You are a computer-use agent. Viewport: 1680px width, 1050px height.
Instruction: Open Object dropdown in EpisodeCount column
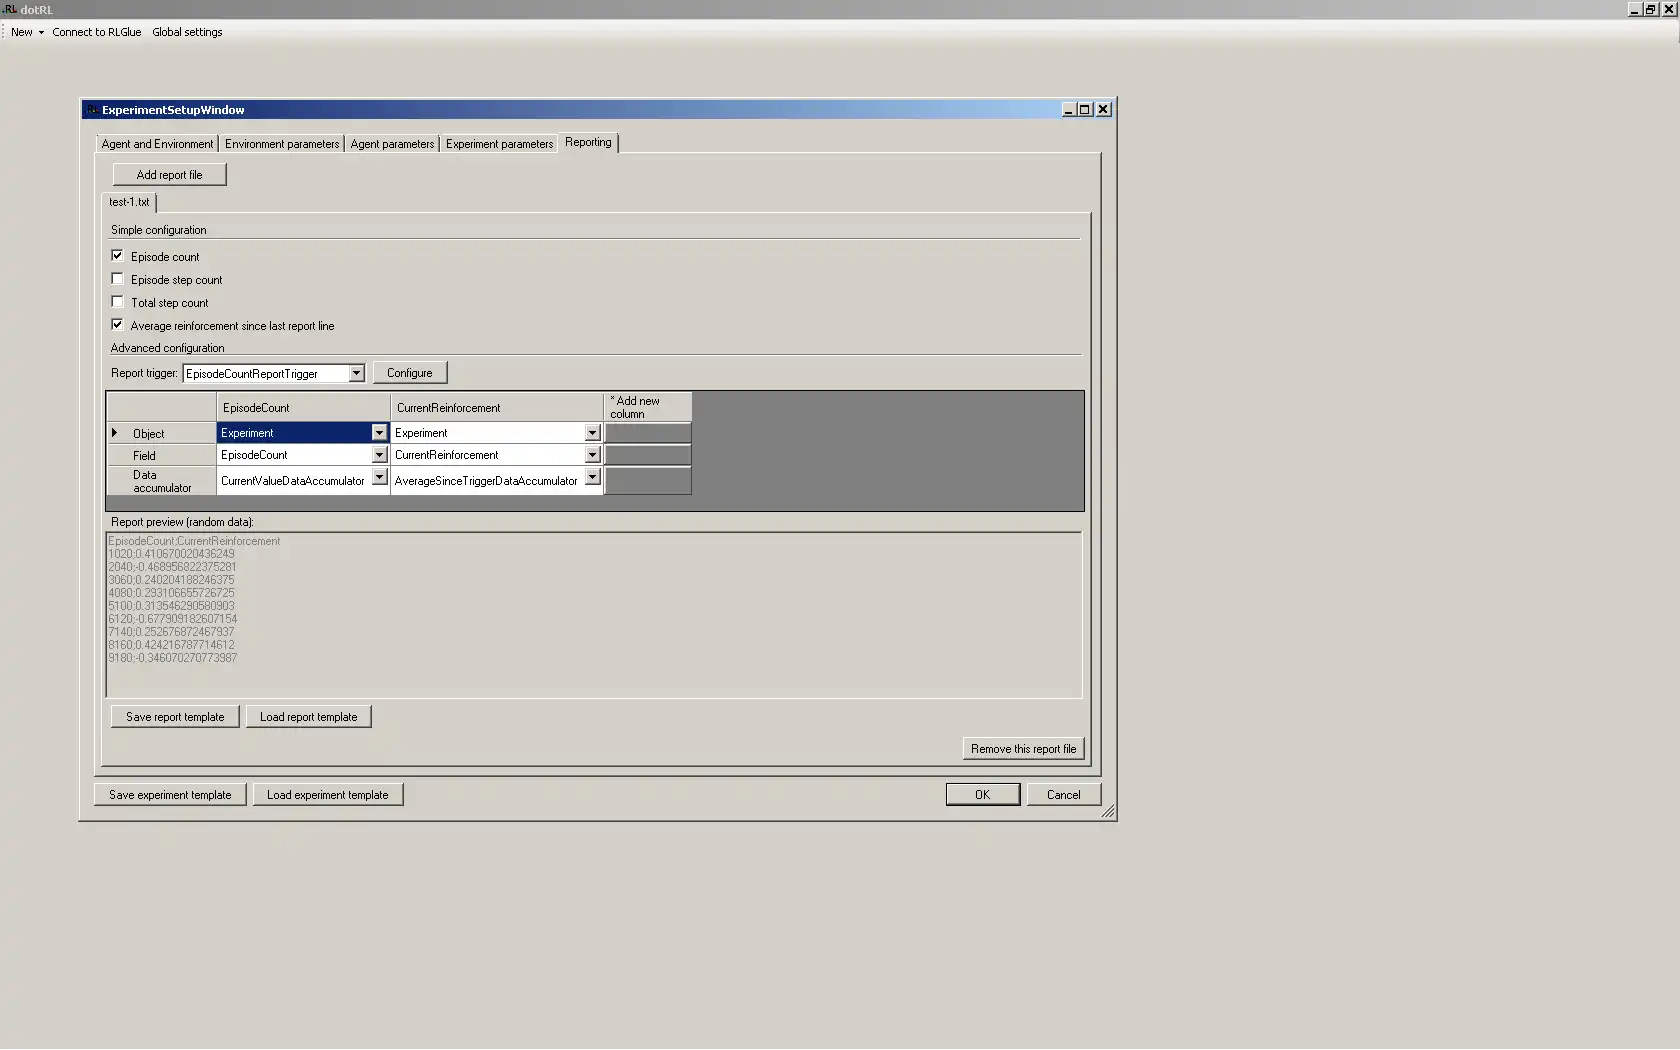pos(379,433)
